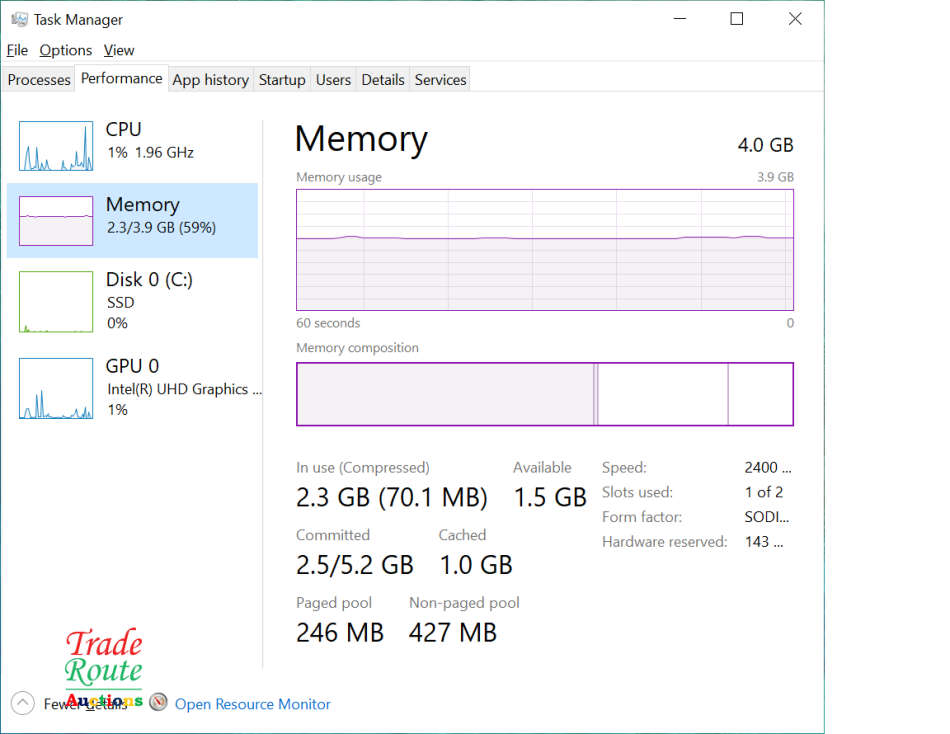950x734 pixels.
Task: Switch to the Processes tab
Action: (x=39, y=80)
